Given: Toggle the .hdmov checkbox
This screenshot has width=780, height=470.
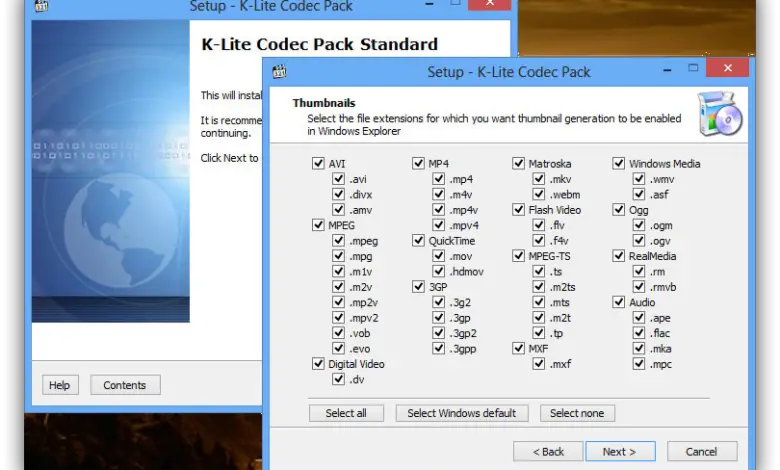Looking at the screenshot, I should (439, 271).
